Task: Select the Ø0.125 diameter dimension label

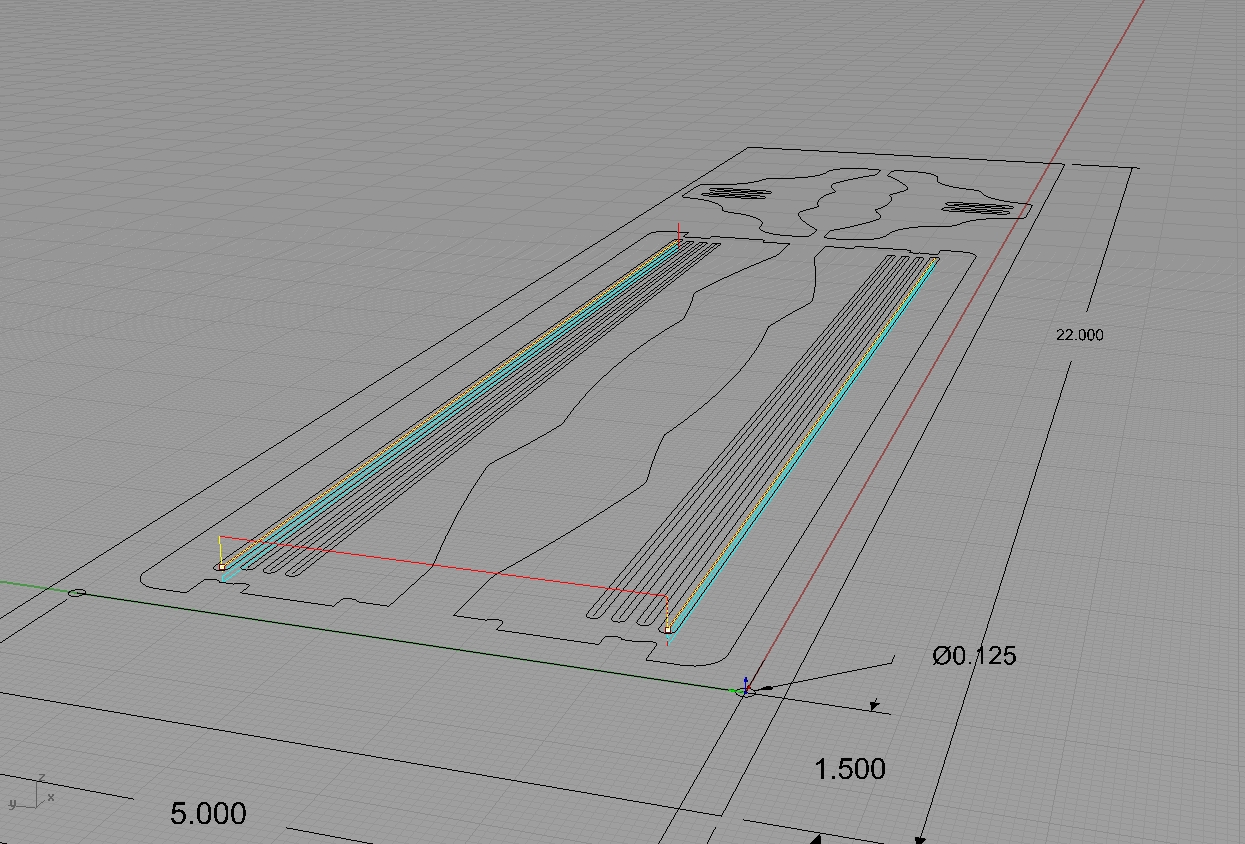Action: coord(973,656)
